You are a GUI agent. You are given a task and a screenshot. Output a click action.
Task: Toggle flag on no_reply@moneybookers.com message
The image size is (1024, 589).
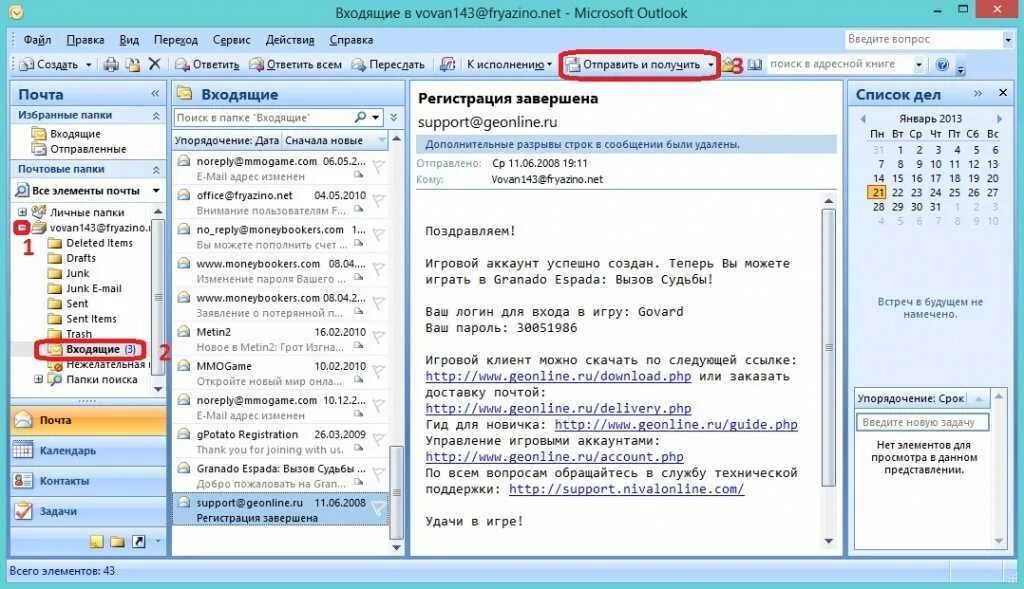[x=378, y=235]
